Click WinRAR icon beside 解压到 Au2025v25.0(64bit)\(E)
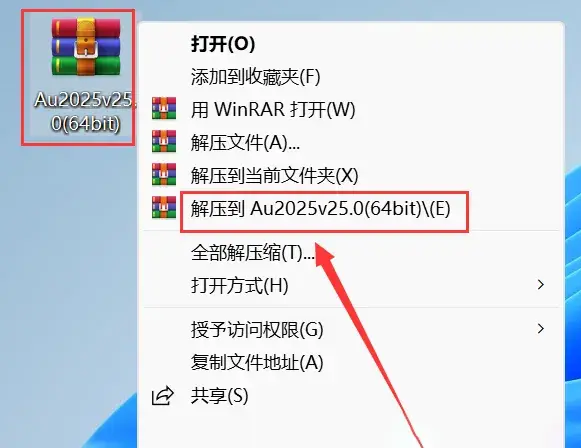The width and height of the screenshot is (581, 448). tap(164, 207)
